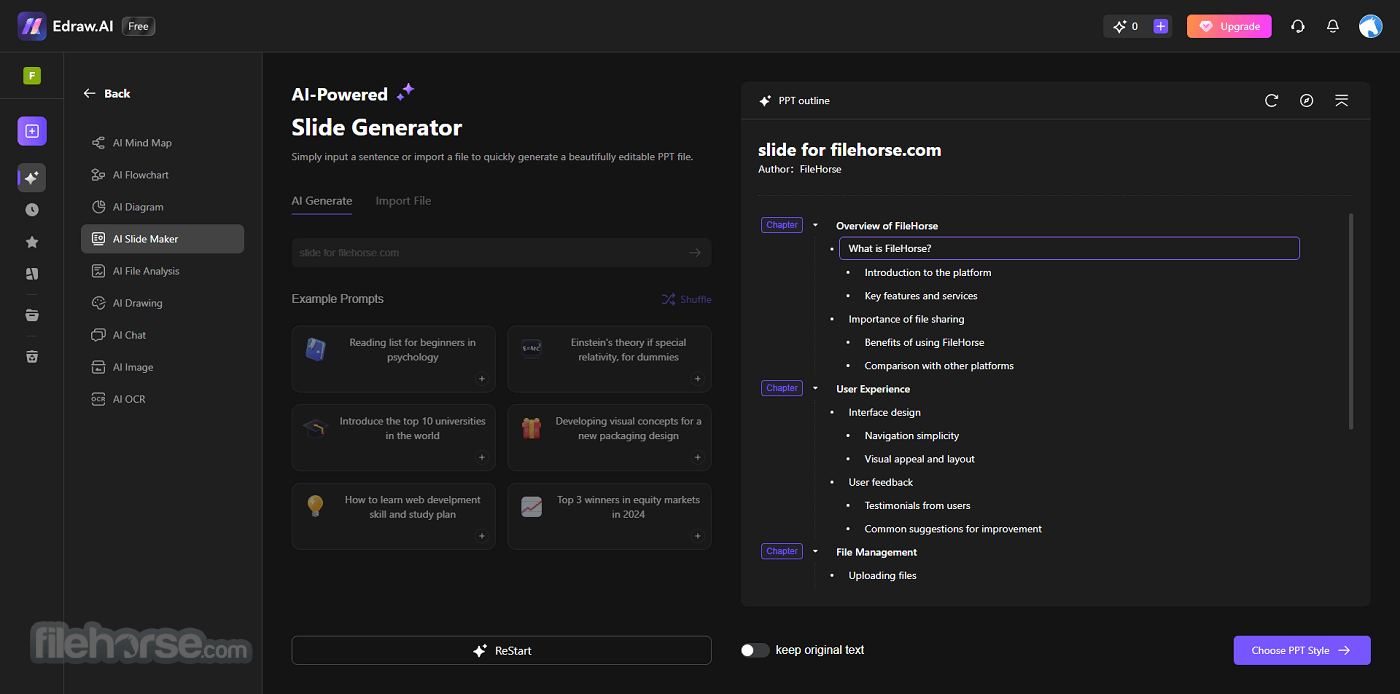Add the psychology reading list prompt plus icon
The width and height of the screenshot is (1400, 694).
tap(481, 379)
